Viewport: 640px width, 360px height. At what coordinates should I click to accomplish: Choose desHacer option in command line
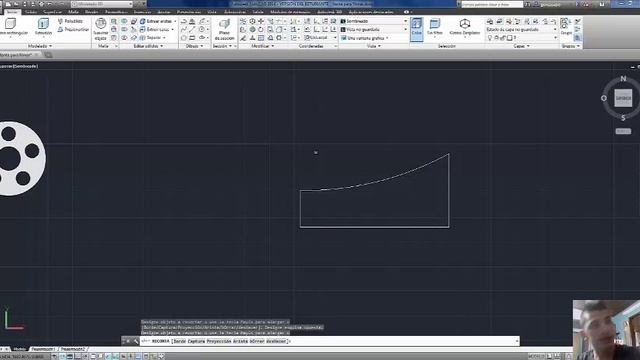277,341
